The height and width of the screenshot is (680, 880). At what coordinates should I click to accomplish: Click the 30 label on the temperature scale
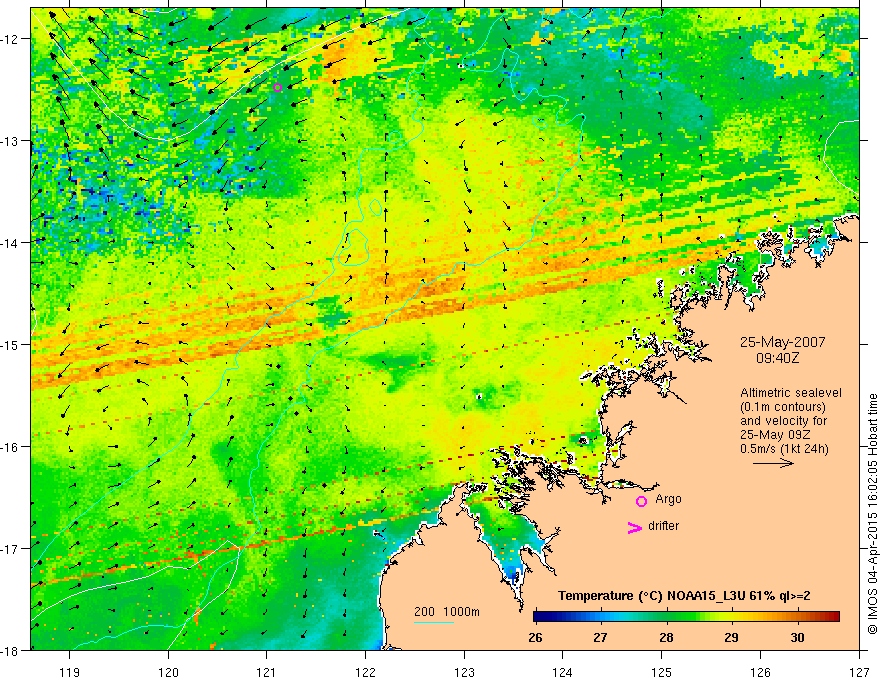[797, 637]
